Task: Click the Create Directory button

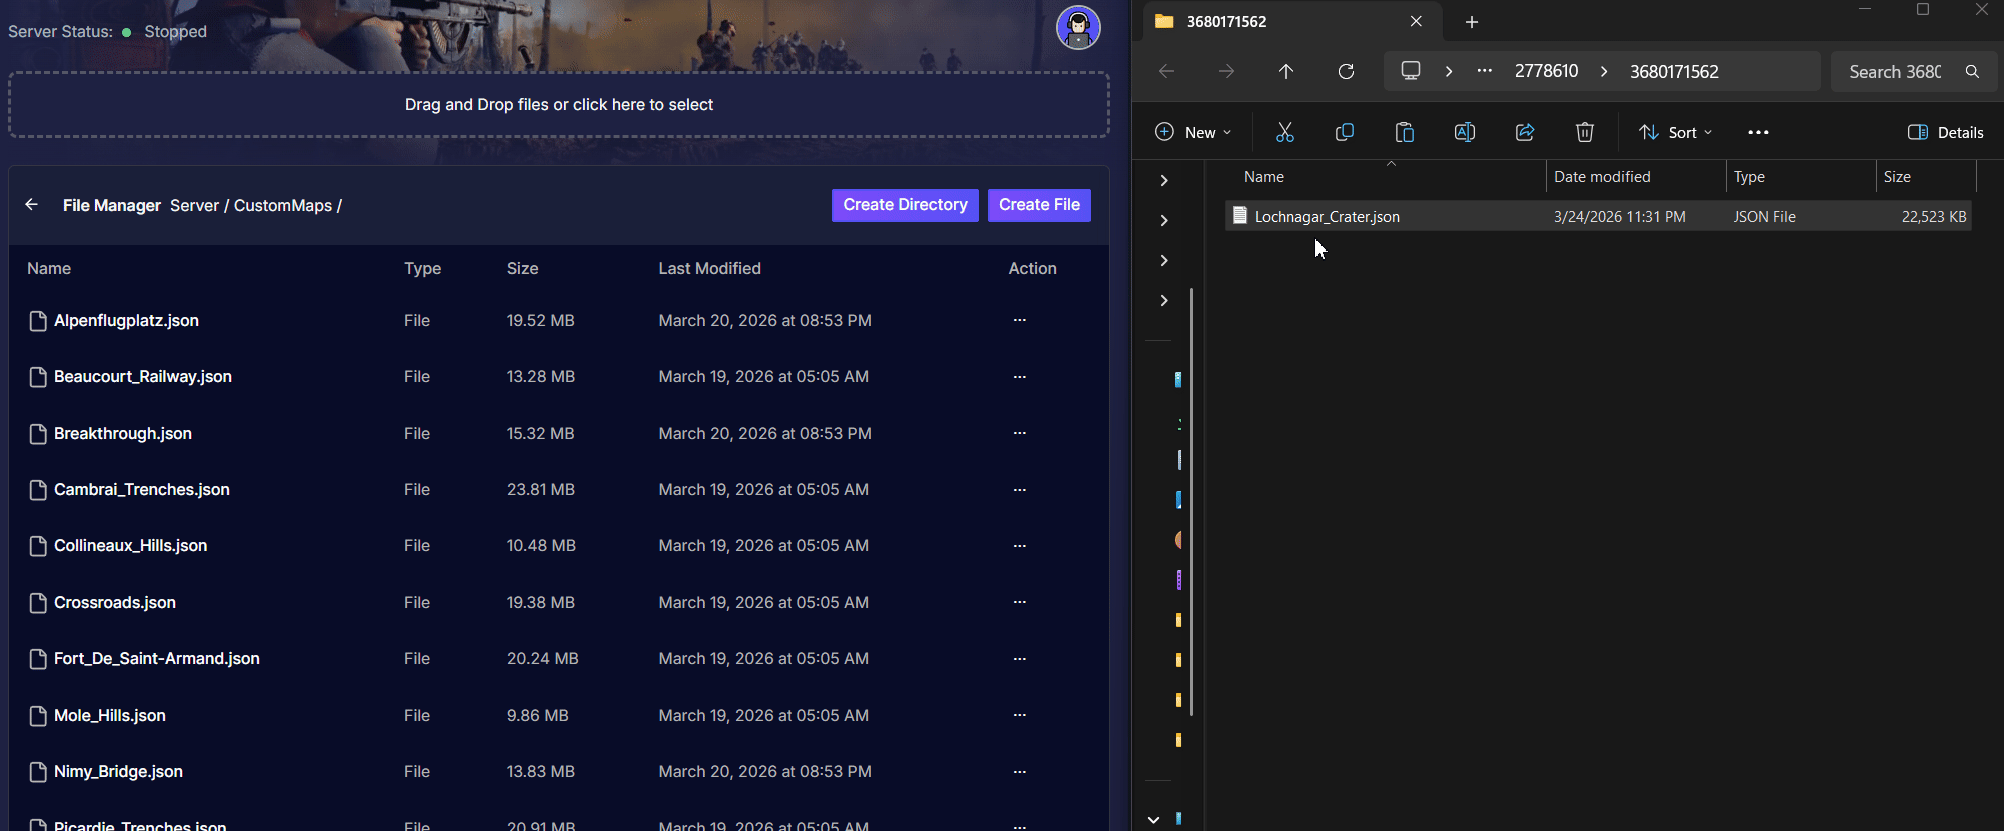Action: [x=905, y=205]
